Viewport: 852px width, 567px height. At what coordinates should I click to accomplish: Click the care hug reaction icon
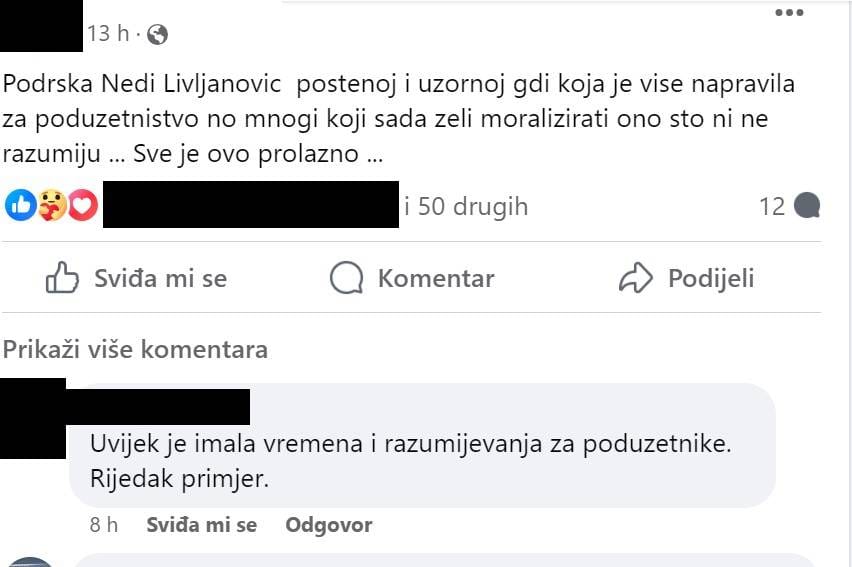coord(51,206)
